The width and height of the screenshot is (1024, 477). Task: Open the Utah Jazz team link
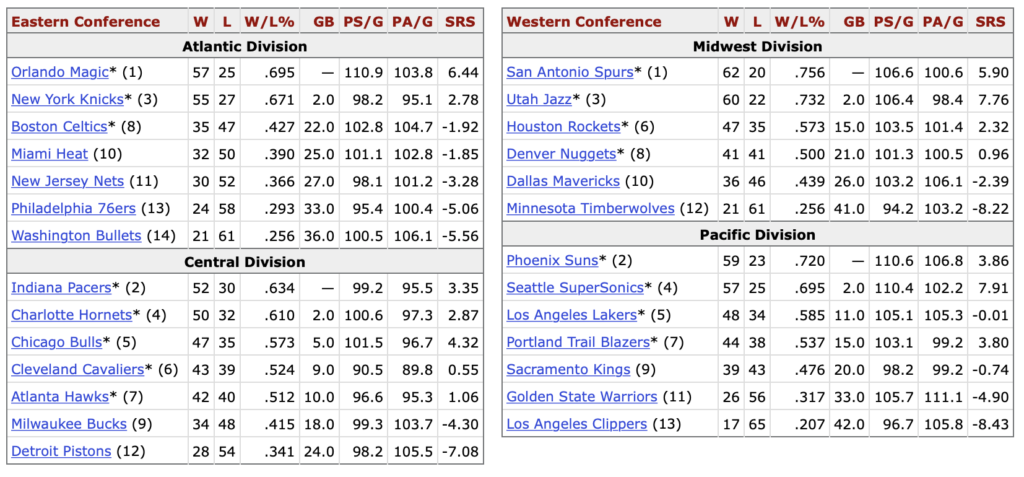coord(539,99)
